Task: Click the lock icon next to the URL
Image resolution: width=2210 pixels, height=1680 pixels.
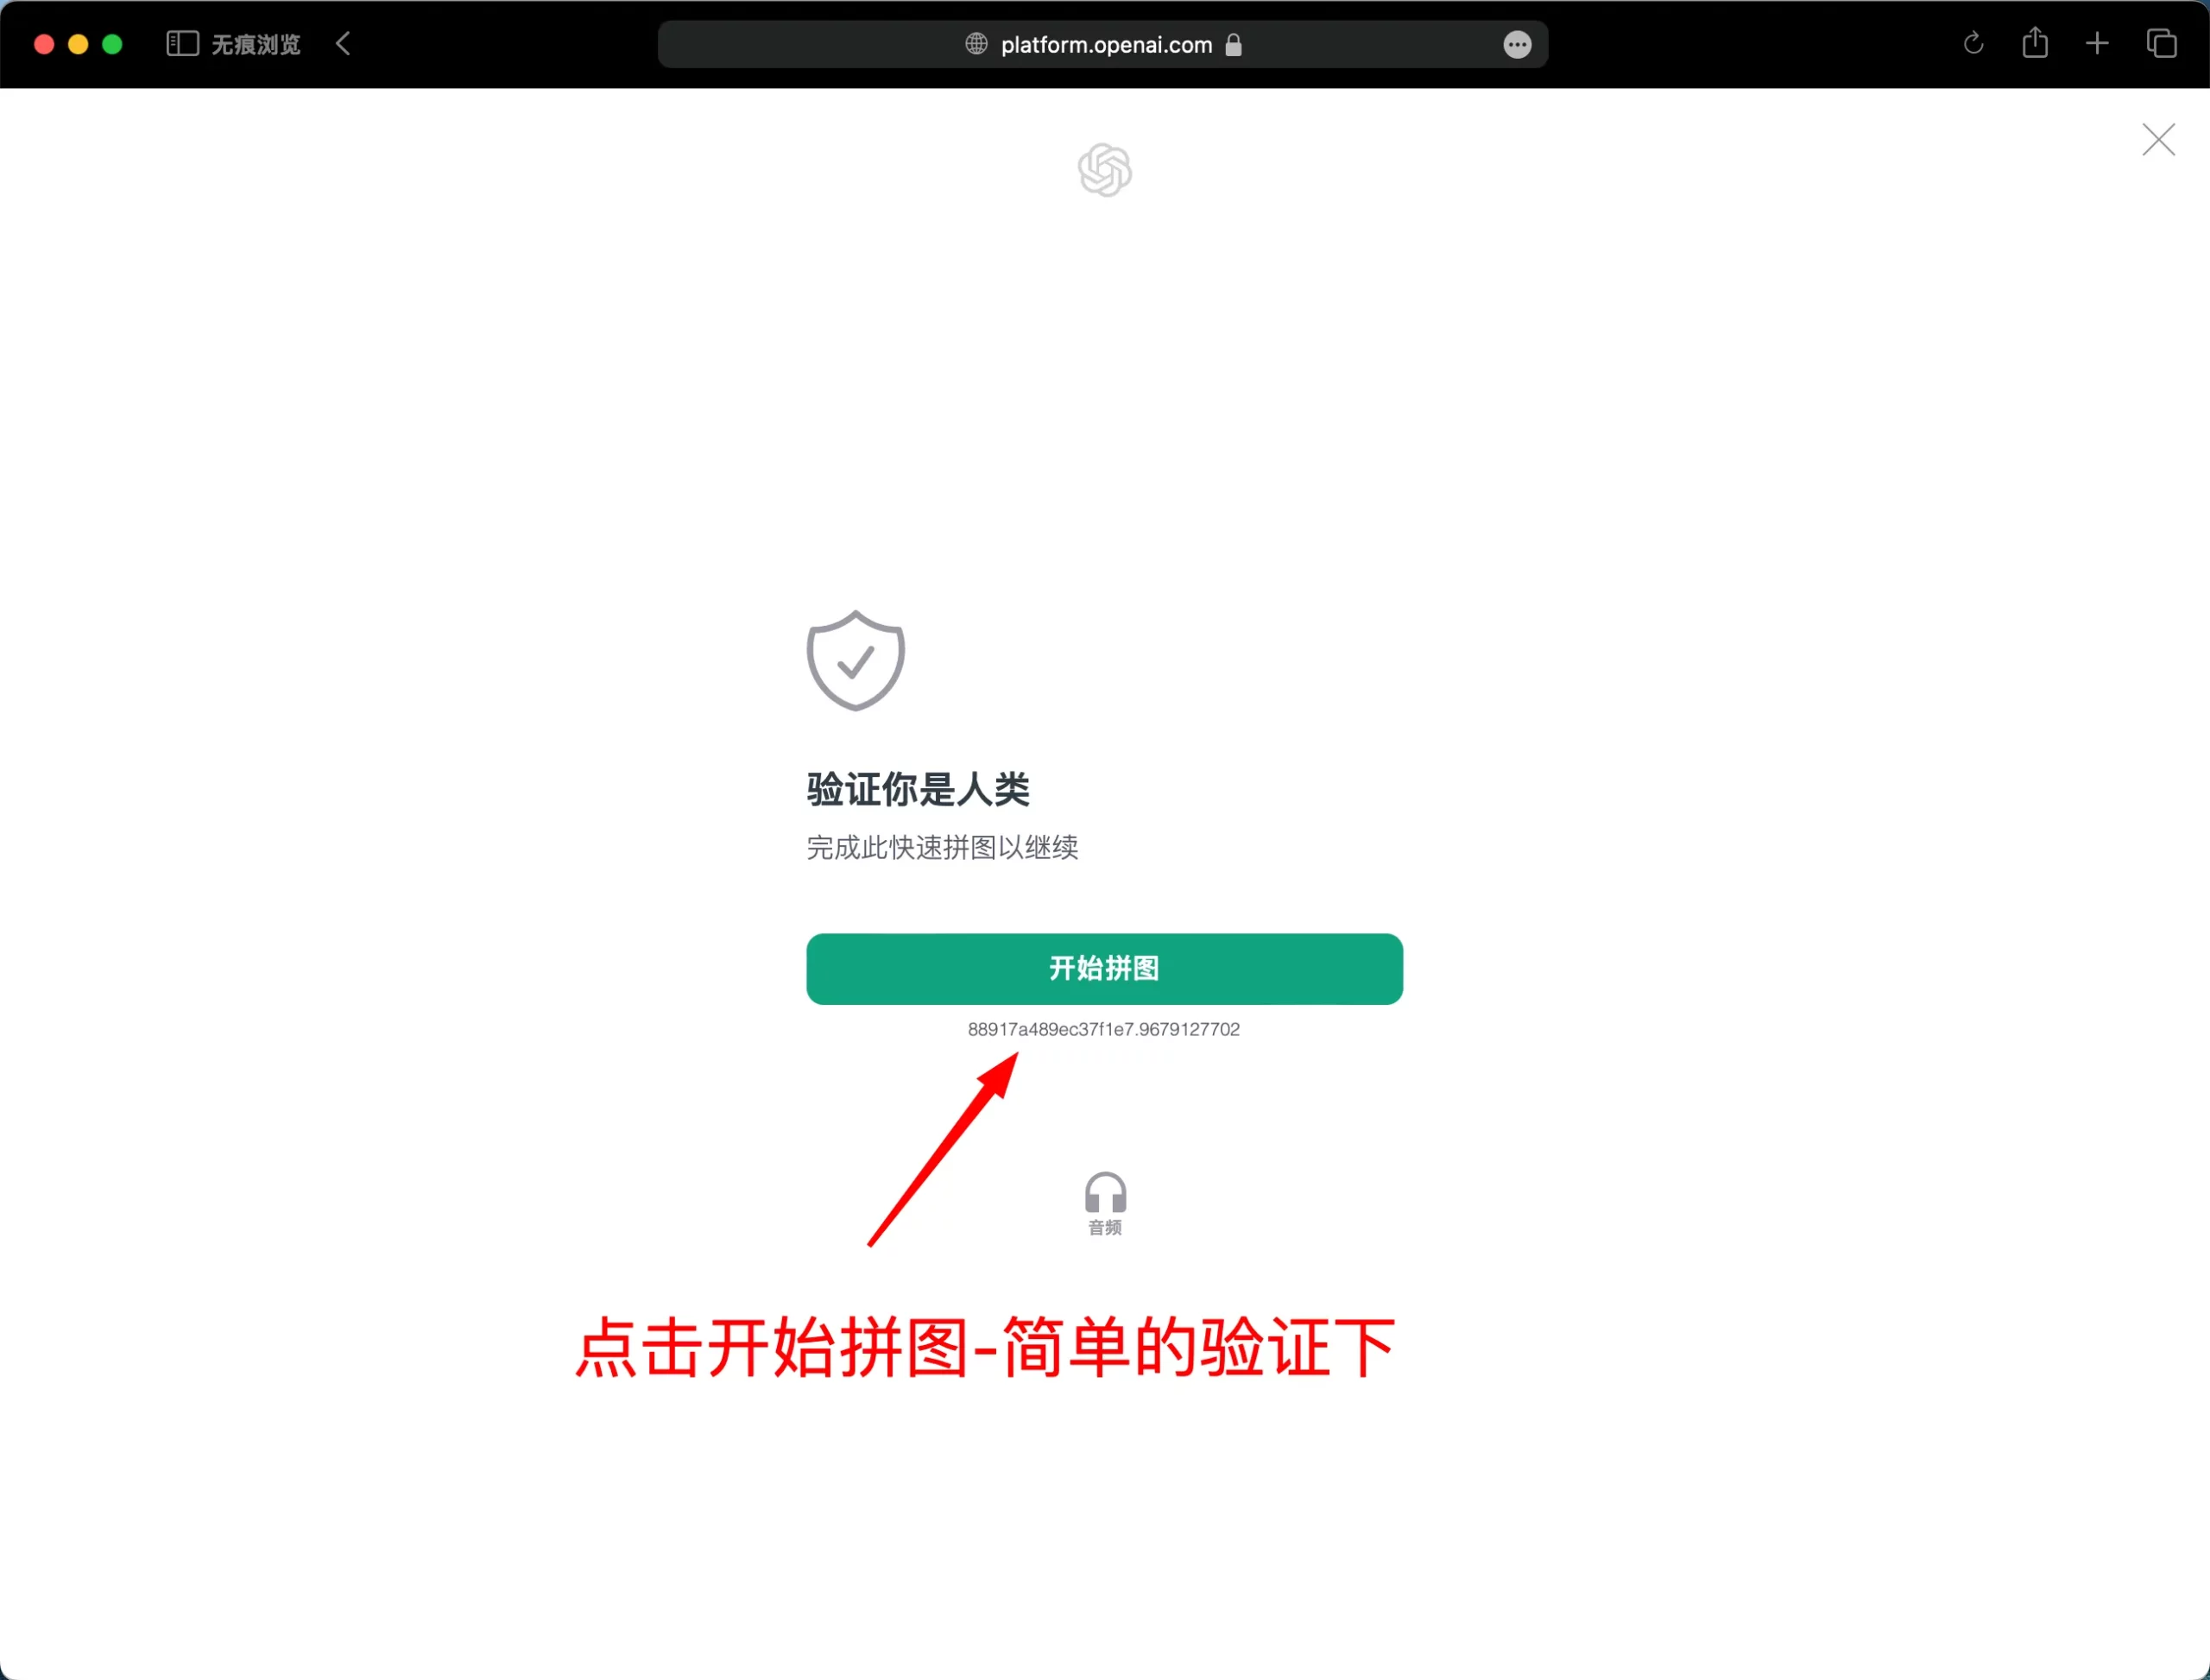Action: [x=1233, y=44]
